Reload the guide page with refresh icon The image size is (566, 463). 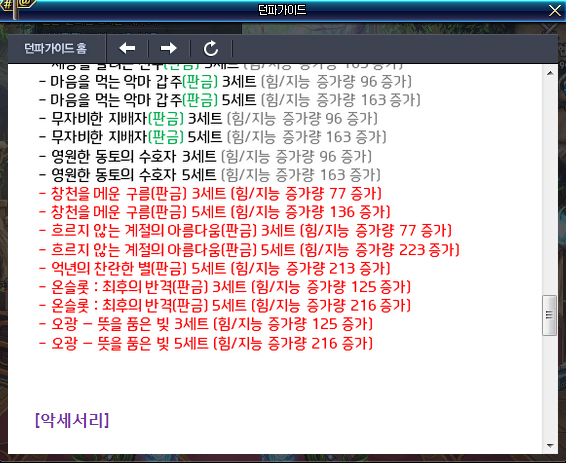[x=211, y=48]
